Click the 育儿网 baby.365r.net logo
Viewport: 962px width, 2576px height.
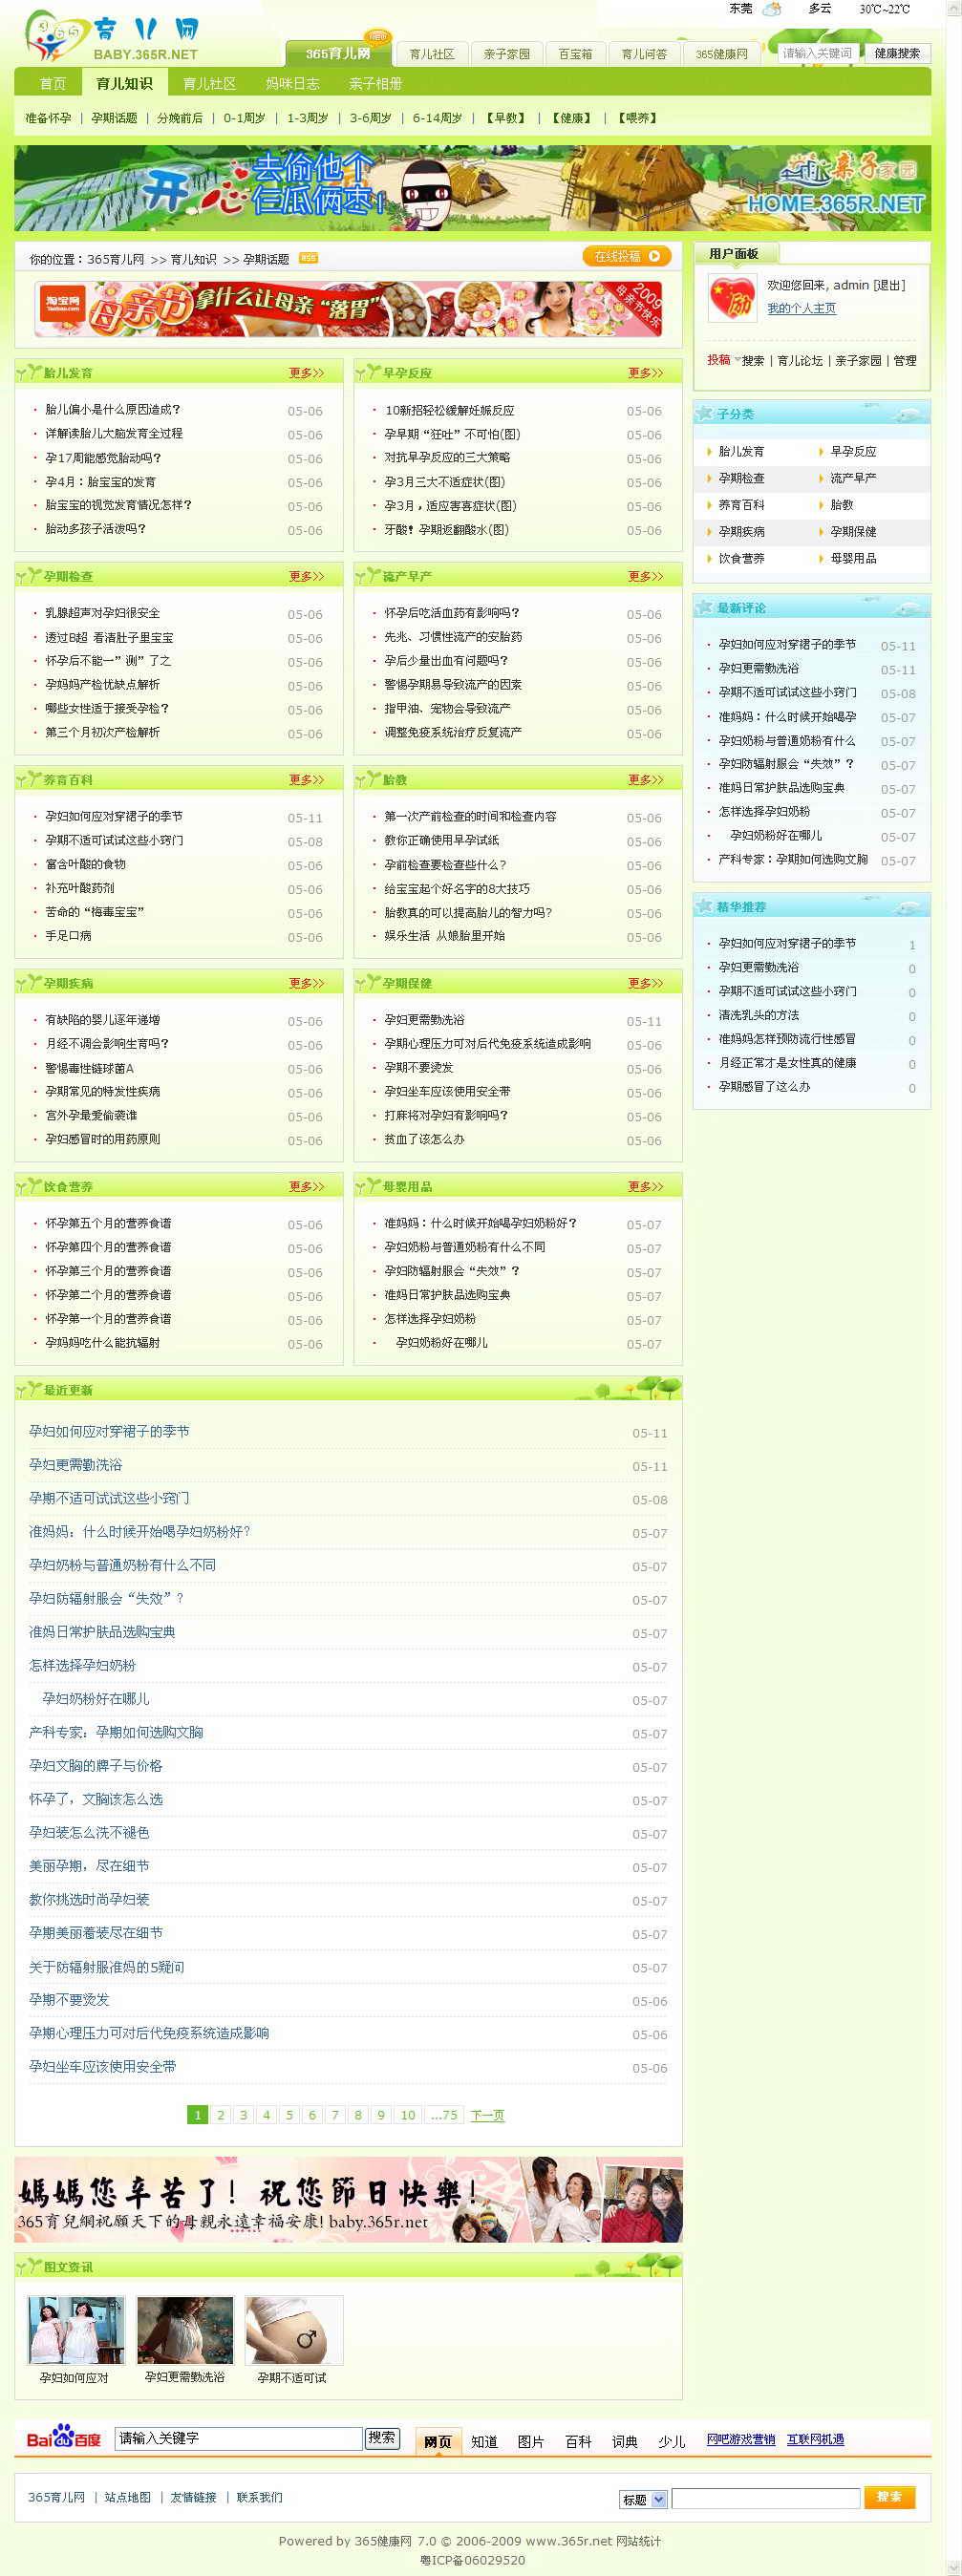[x=113, y=36]
